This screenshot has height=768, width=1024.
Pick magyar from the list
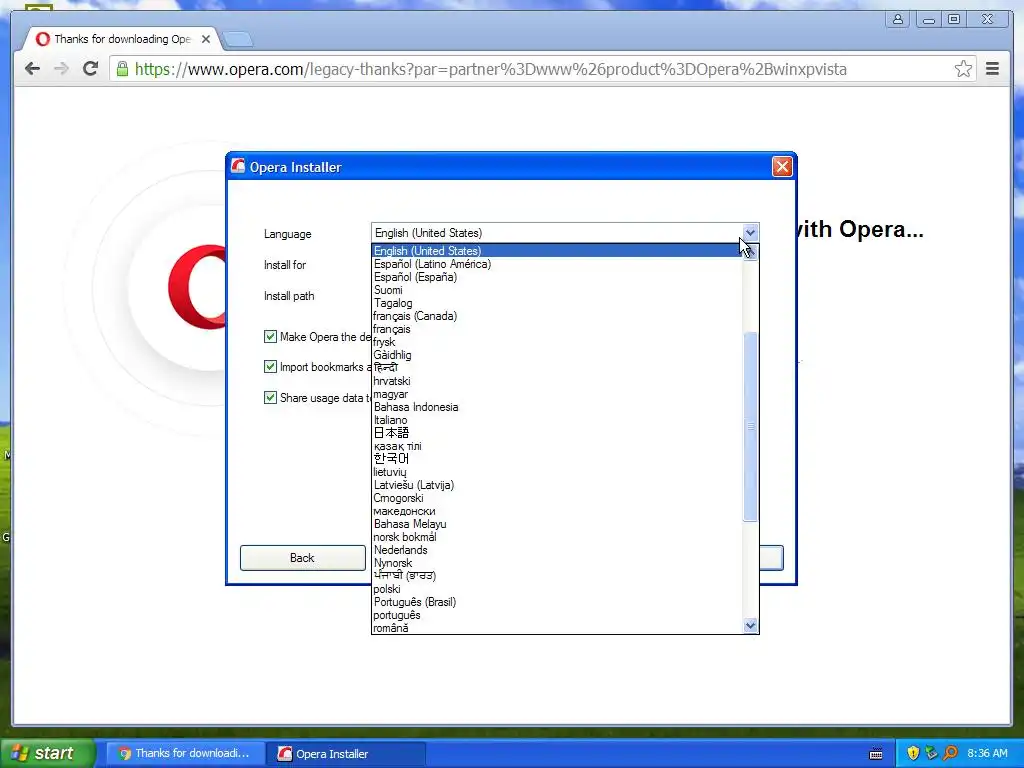click(557, 394)
